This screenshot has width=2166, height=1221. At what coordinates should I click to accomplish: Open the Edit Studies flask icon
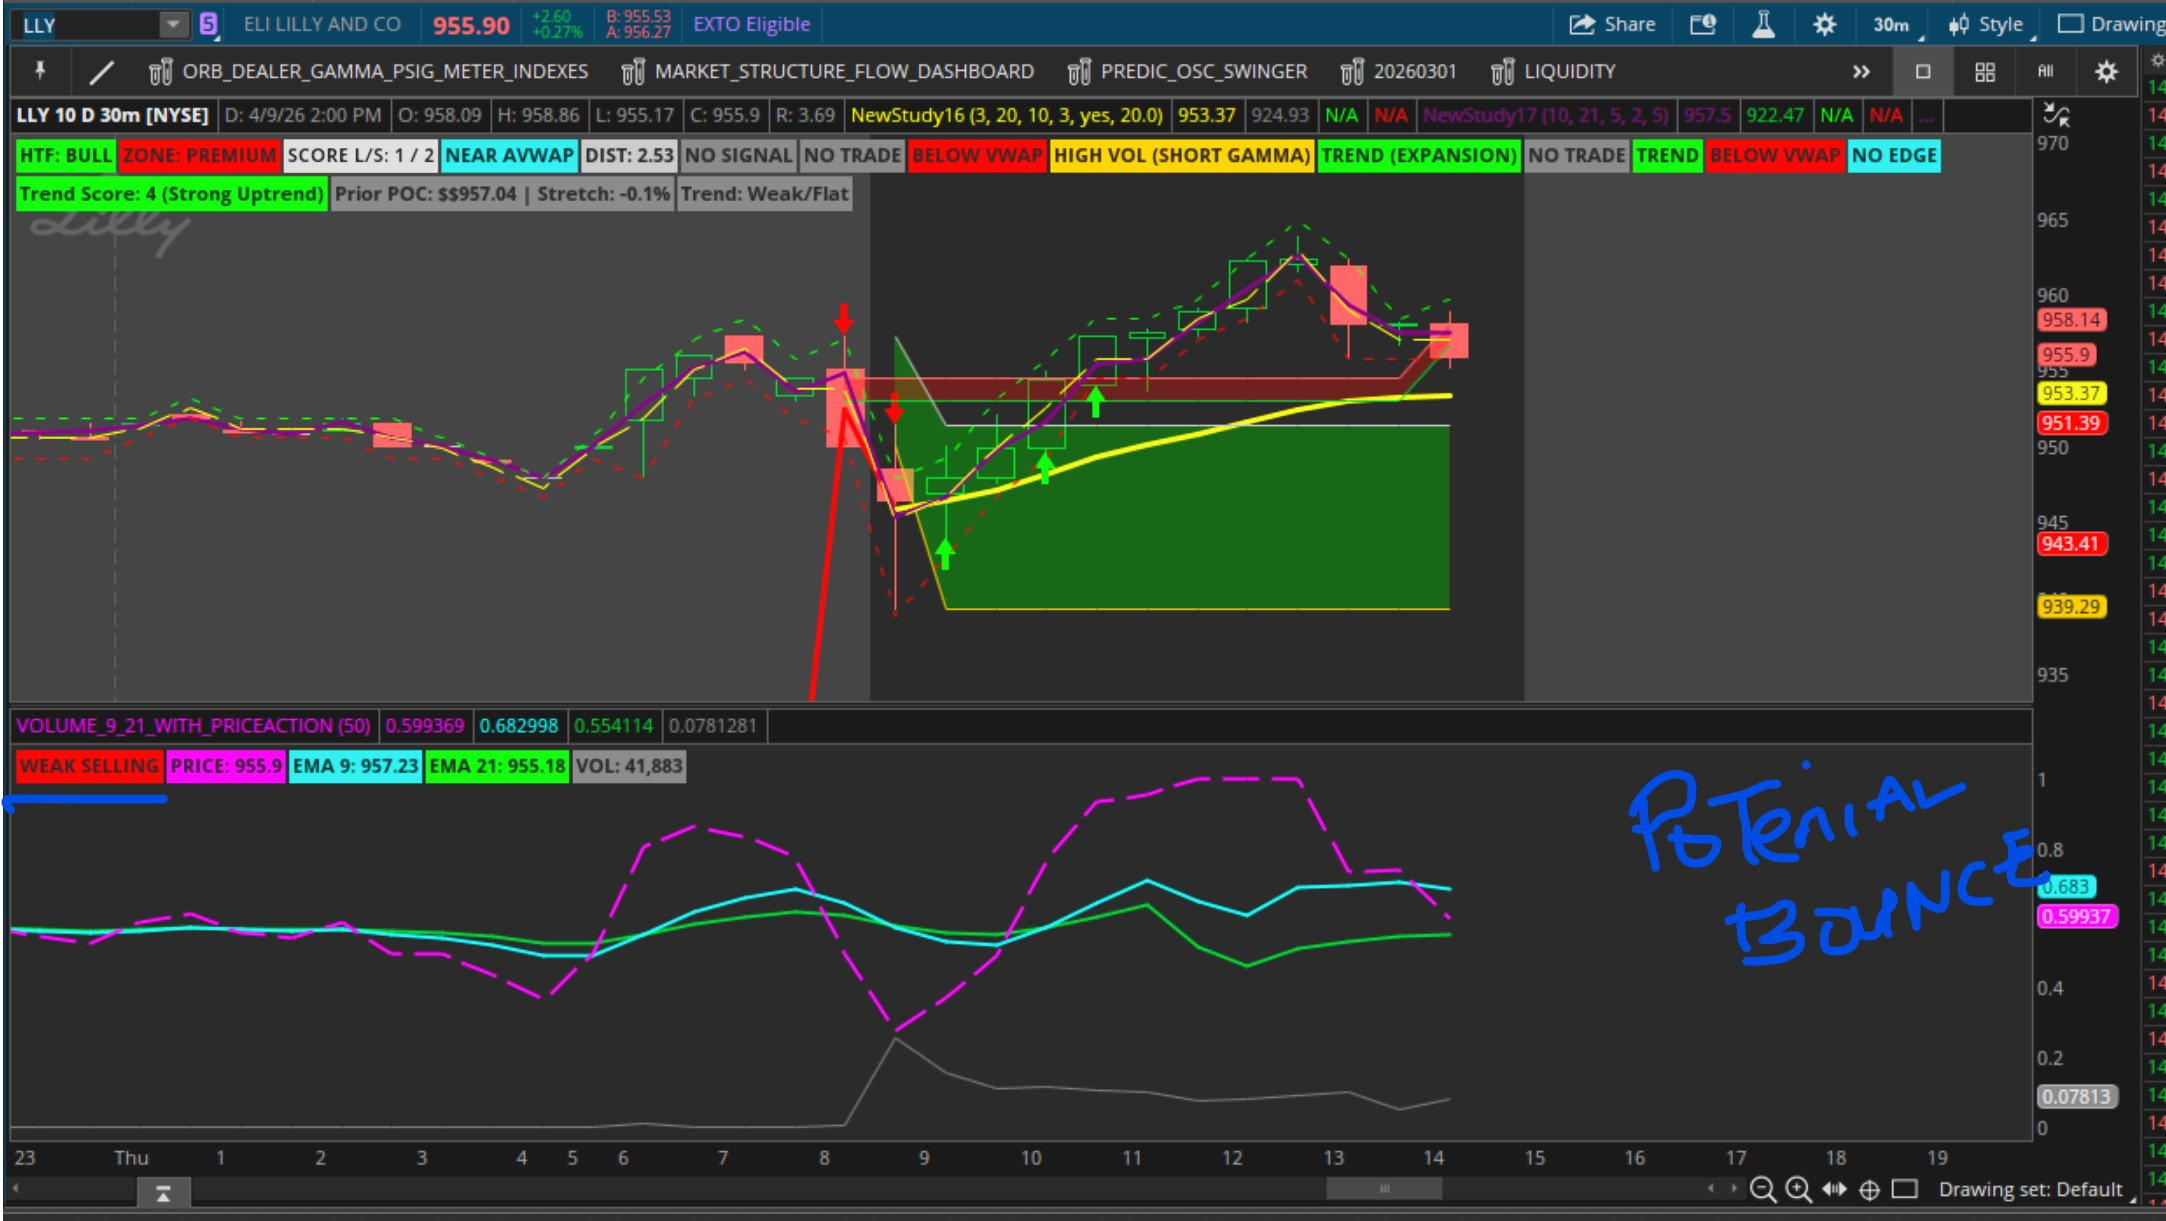1763,24
